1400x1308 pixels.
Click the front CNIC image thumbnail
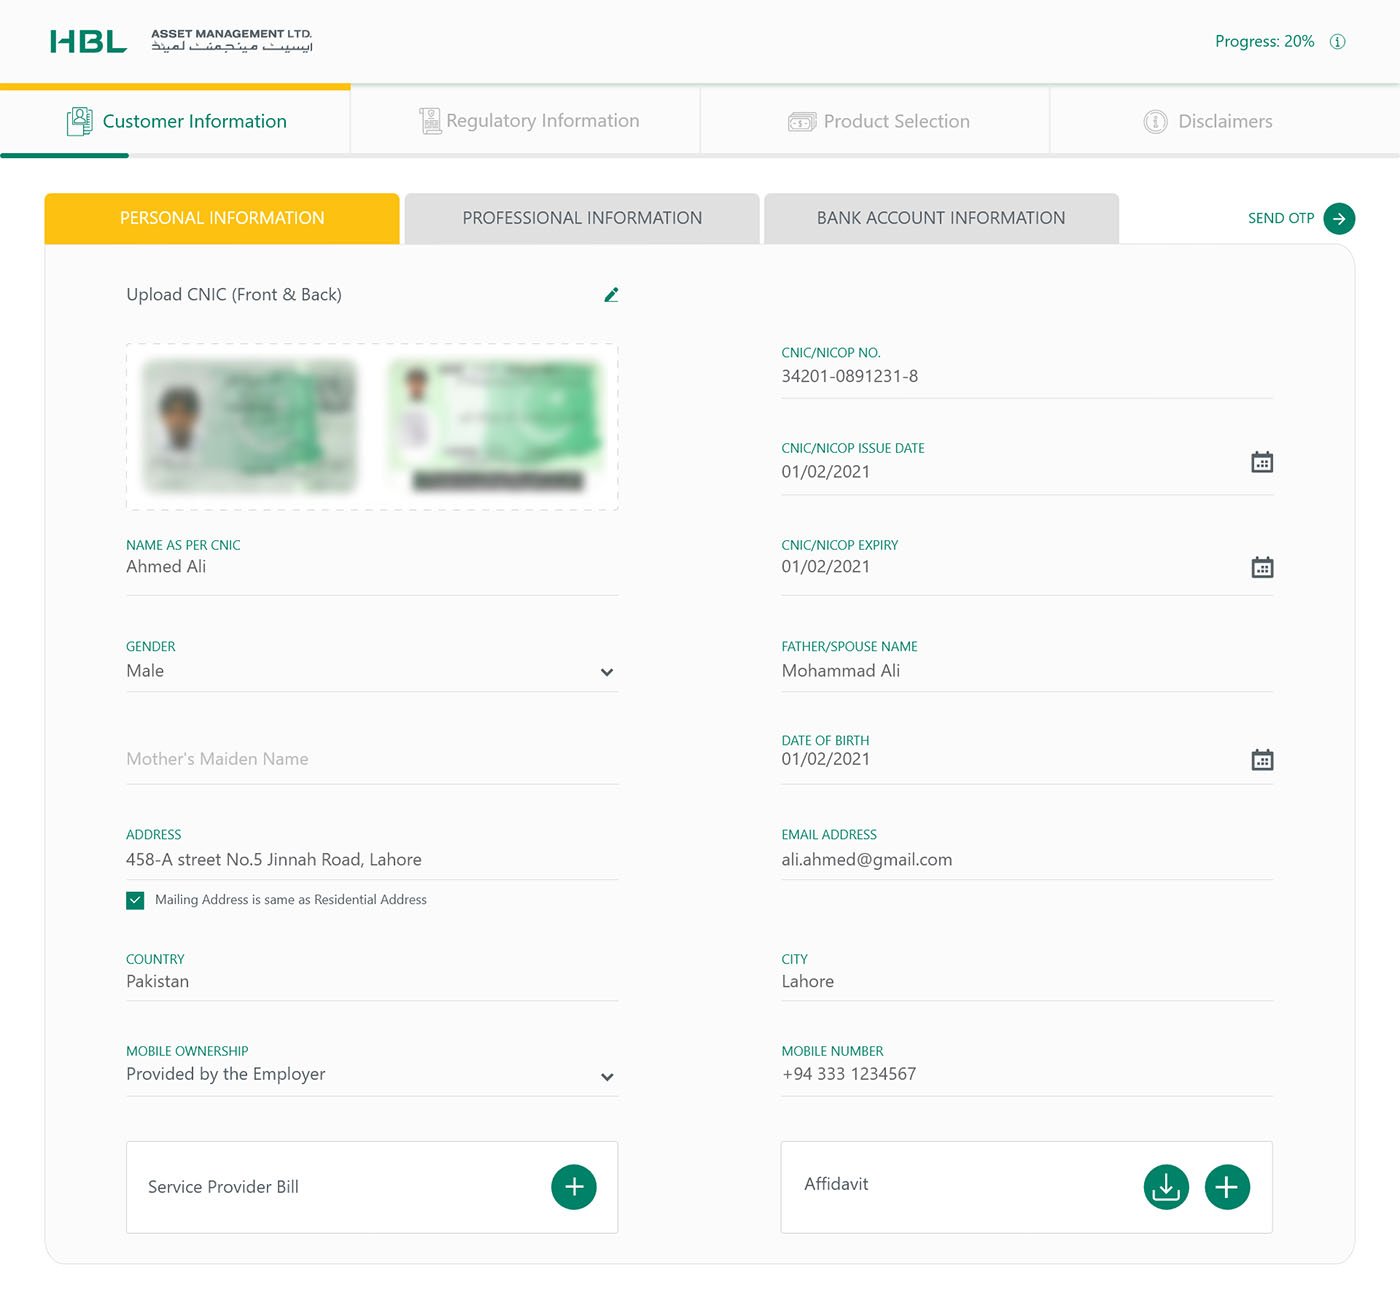point(250,426)
